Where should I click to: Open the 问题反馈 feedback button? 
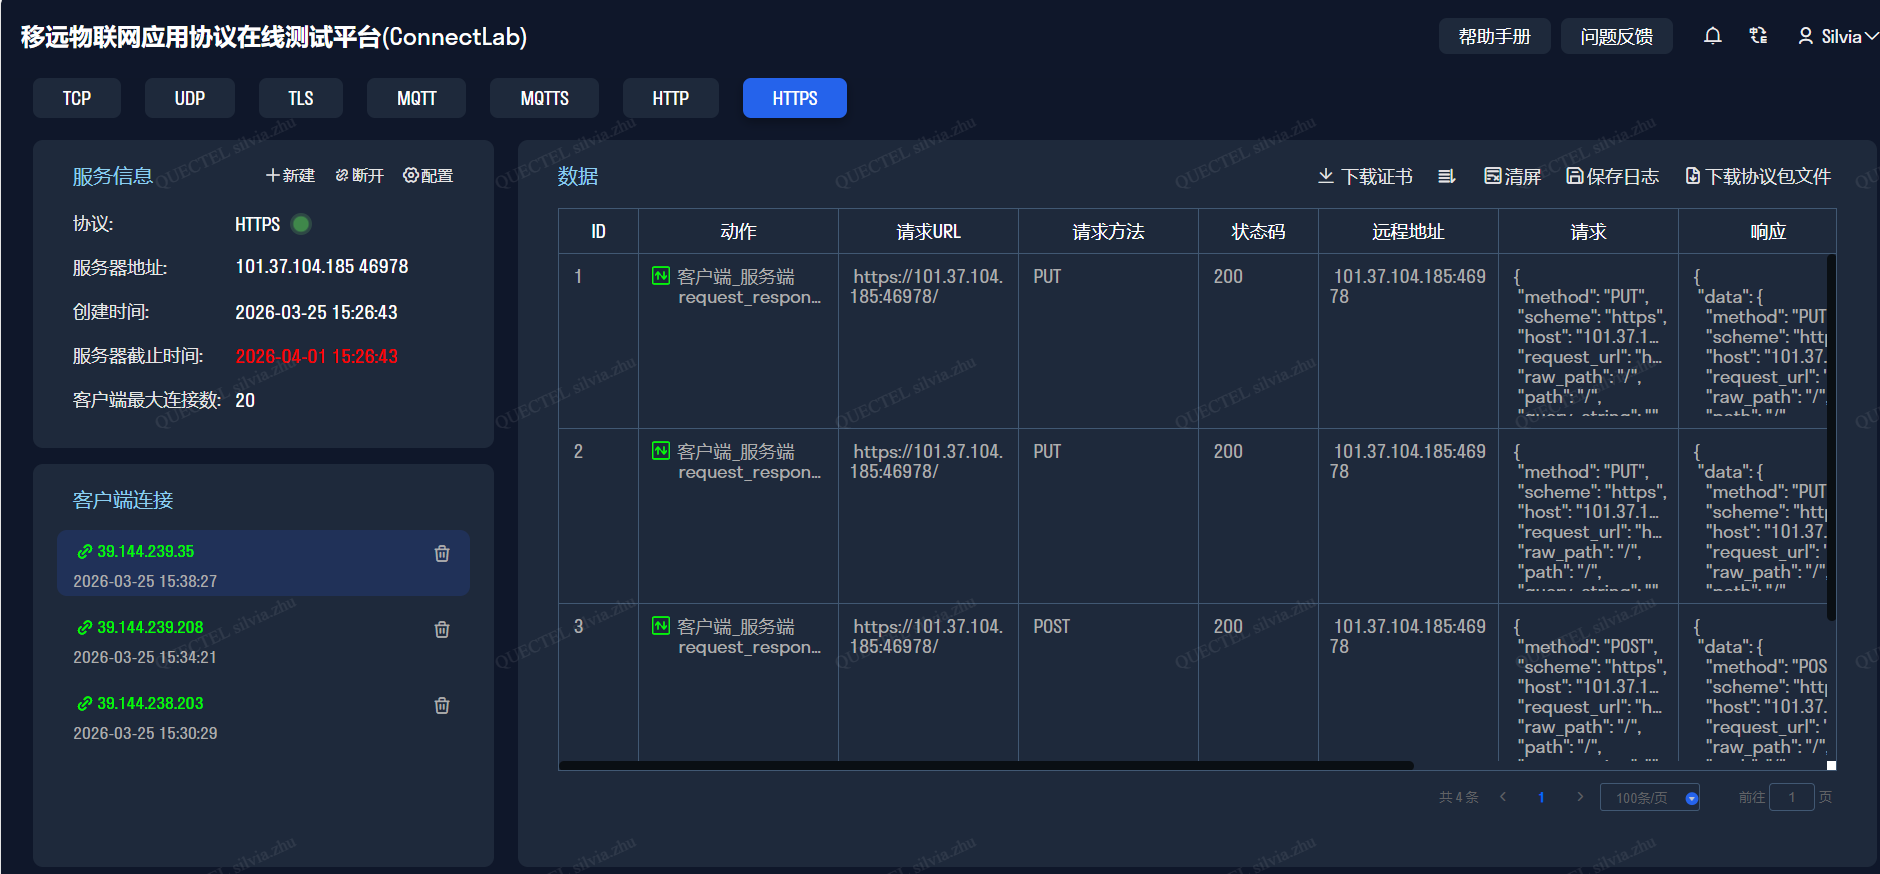1616,36
